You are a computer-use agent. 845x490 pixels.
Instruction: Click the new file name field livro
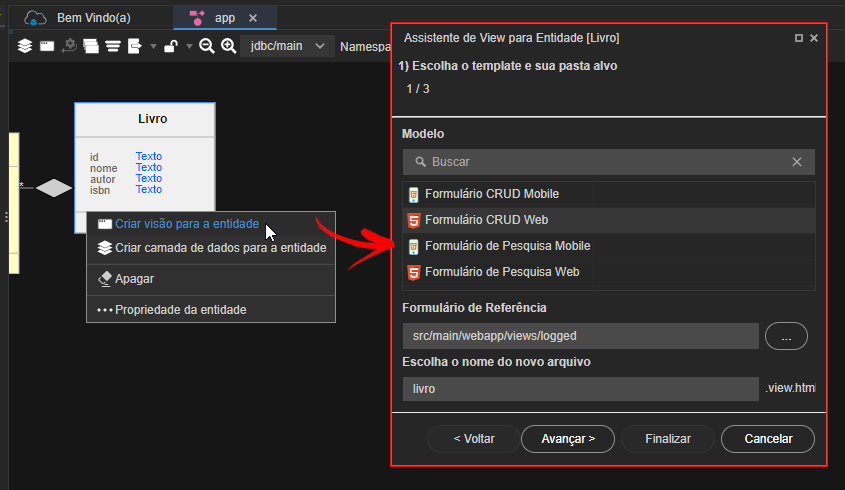(x=580, y=389)
